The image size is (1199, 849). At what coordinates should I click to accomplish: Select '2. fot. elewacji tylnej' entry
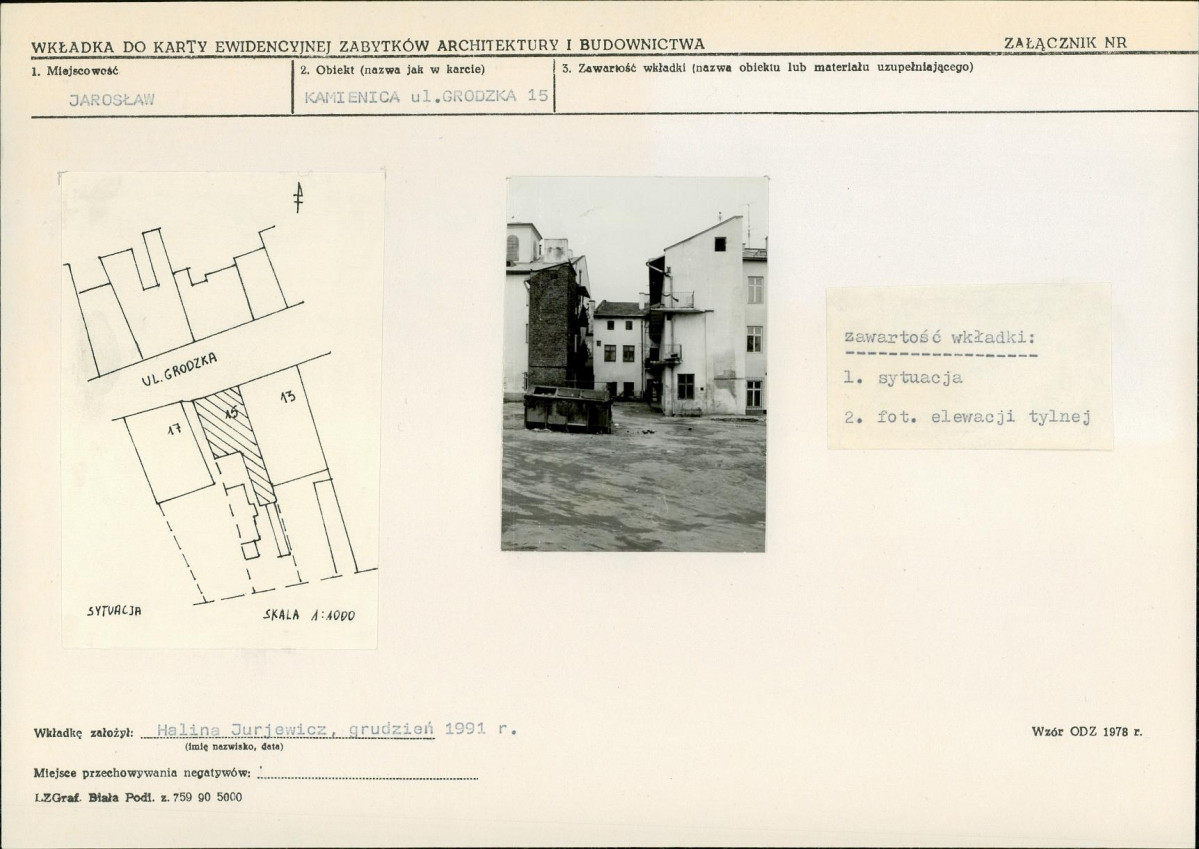pos(966,417)
